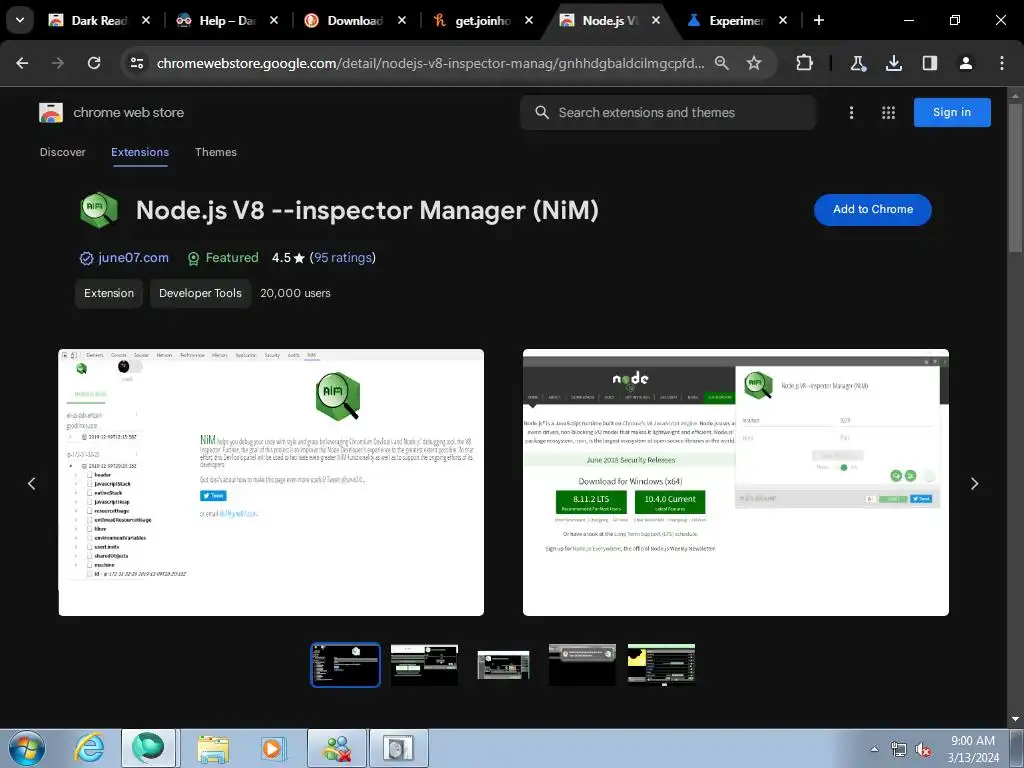Image resolution: width=1024 pixels, height=768 pixels.
Task: Open Windows Explorer folder in taskbar
Action: coord(213,748)
